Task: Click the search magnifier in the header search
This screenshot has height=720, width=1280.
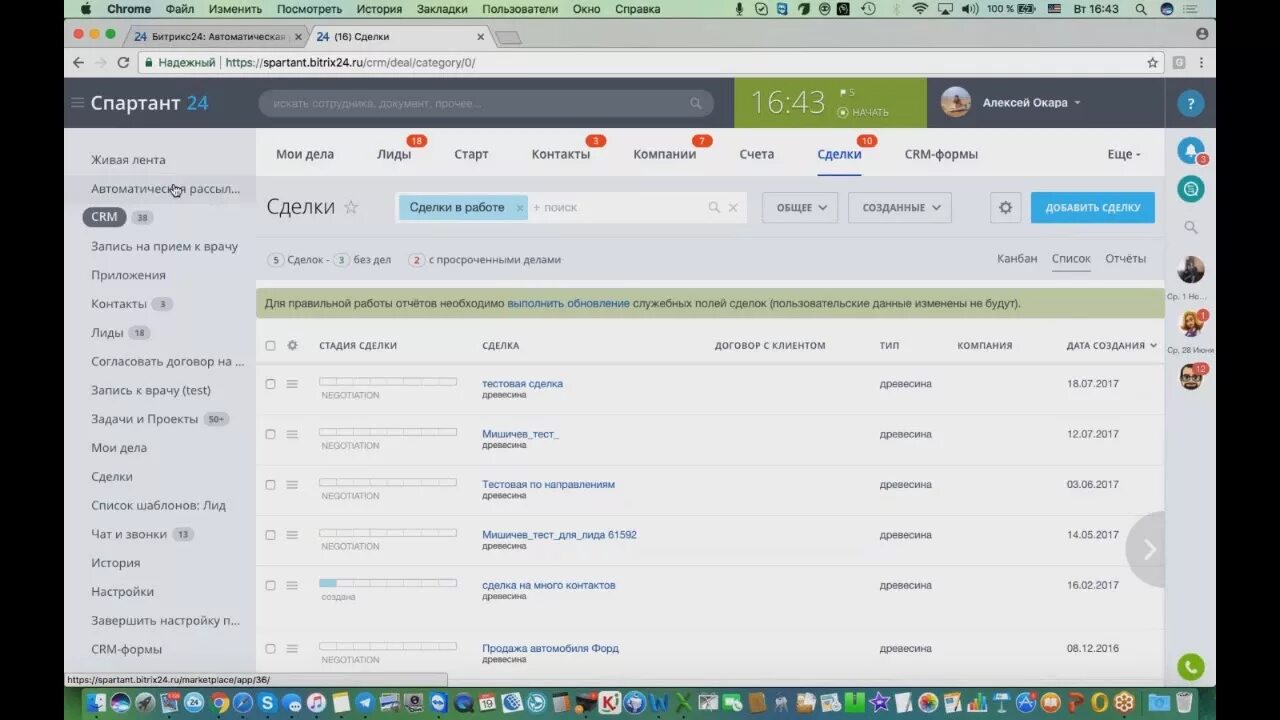Action: click(x=696, y=103)
